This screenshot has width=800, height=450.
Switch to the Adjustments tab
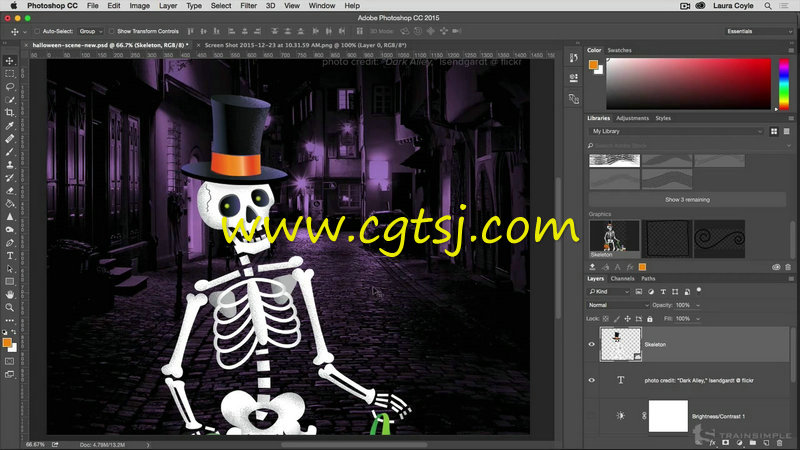tap(632, 118)
